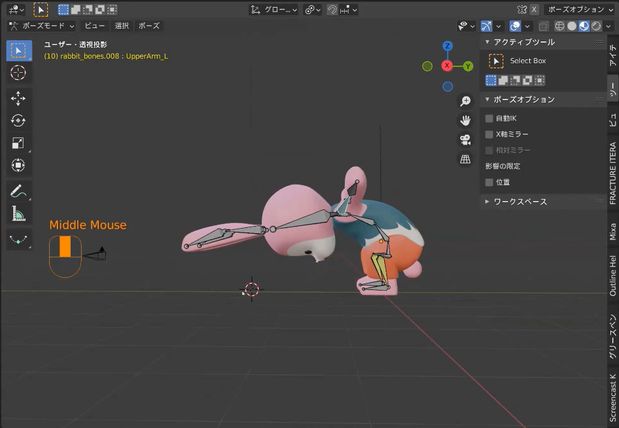This screenshot has height=428, width=619.
Task: Open the ポーズモード mode dropdown
Action: pyautogui.click(x=42, y=26)
